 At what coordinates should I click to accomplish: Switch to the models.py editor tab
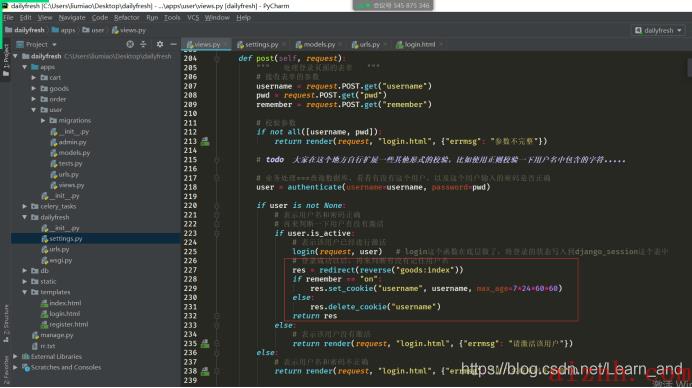(319, 45)
